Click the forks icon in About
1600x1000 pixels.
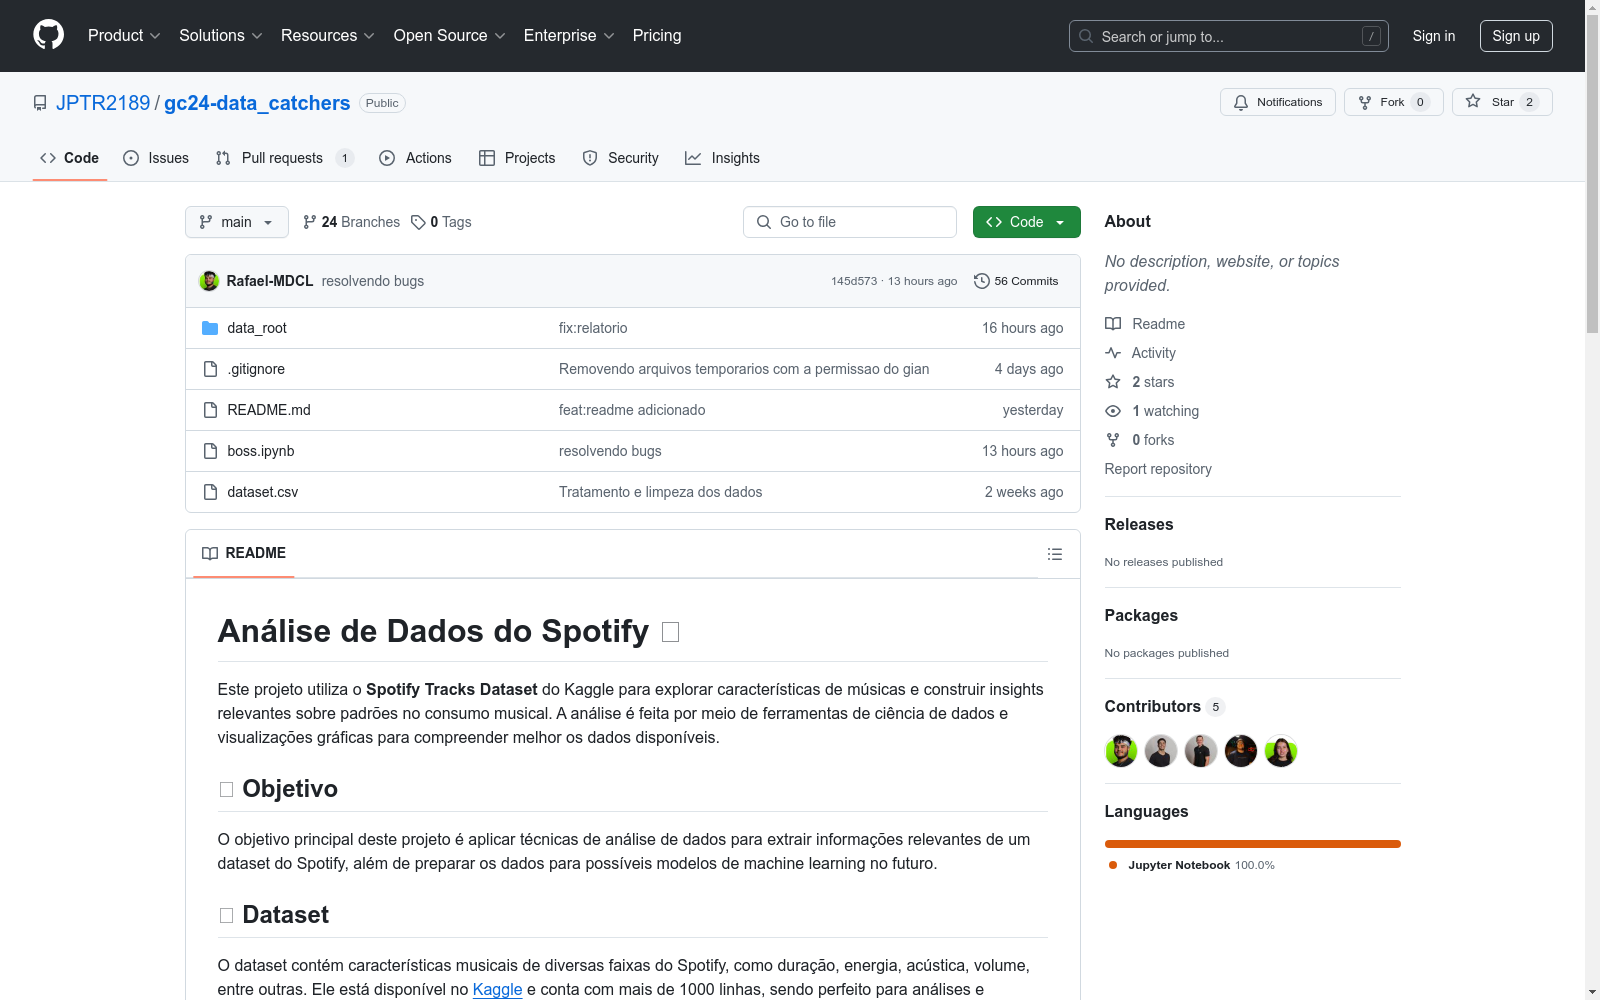coord(1113,440)
